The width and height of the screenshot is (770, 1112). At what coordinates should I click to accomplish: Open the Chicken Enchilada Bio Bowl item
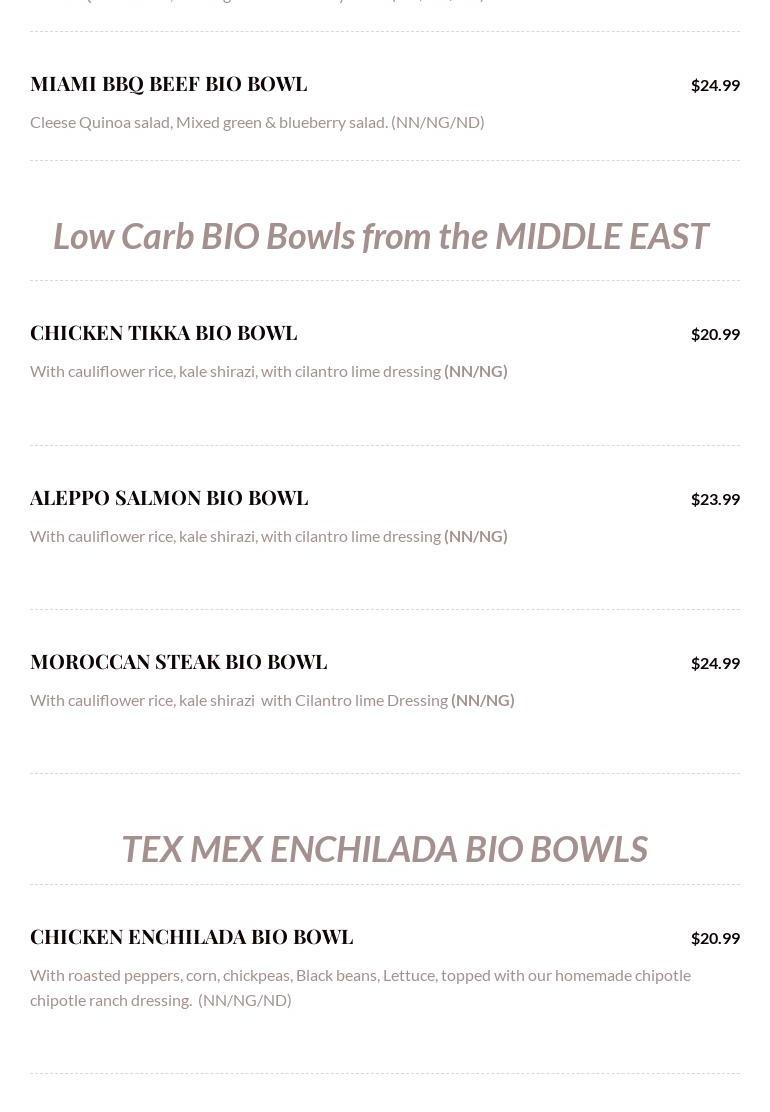pos(191,937)
